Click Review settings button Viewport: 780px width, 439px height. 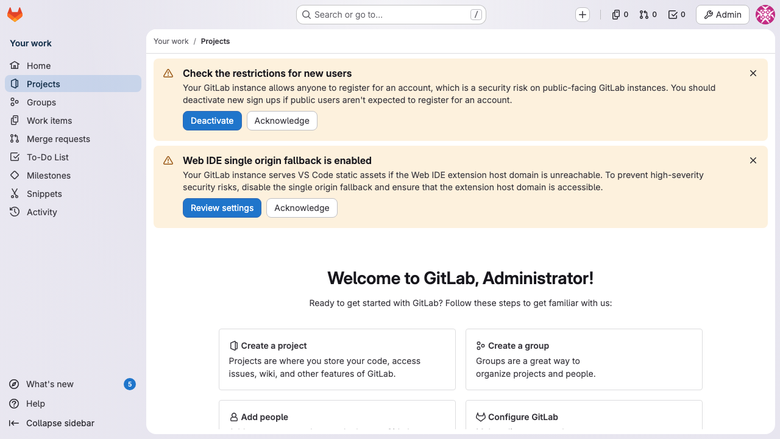click(x=222, y=208)
